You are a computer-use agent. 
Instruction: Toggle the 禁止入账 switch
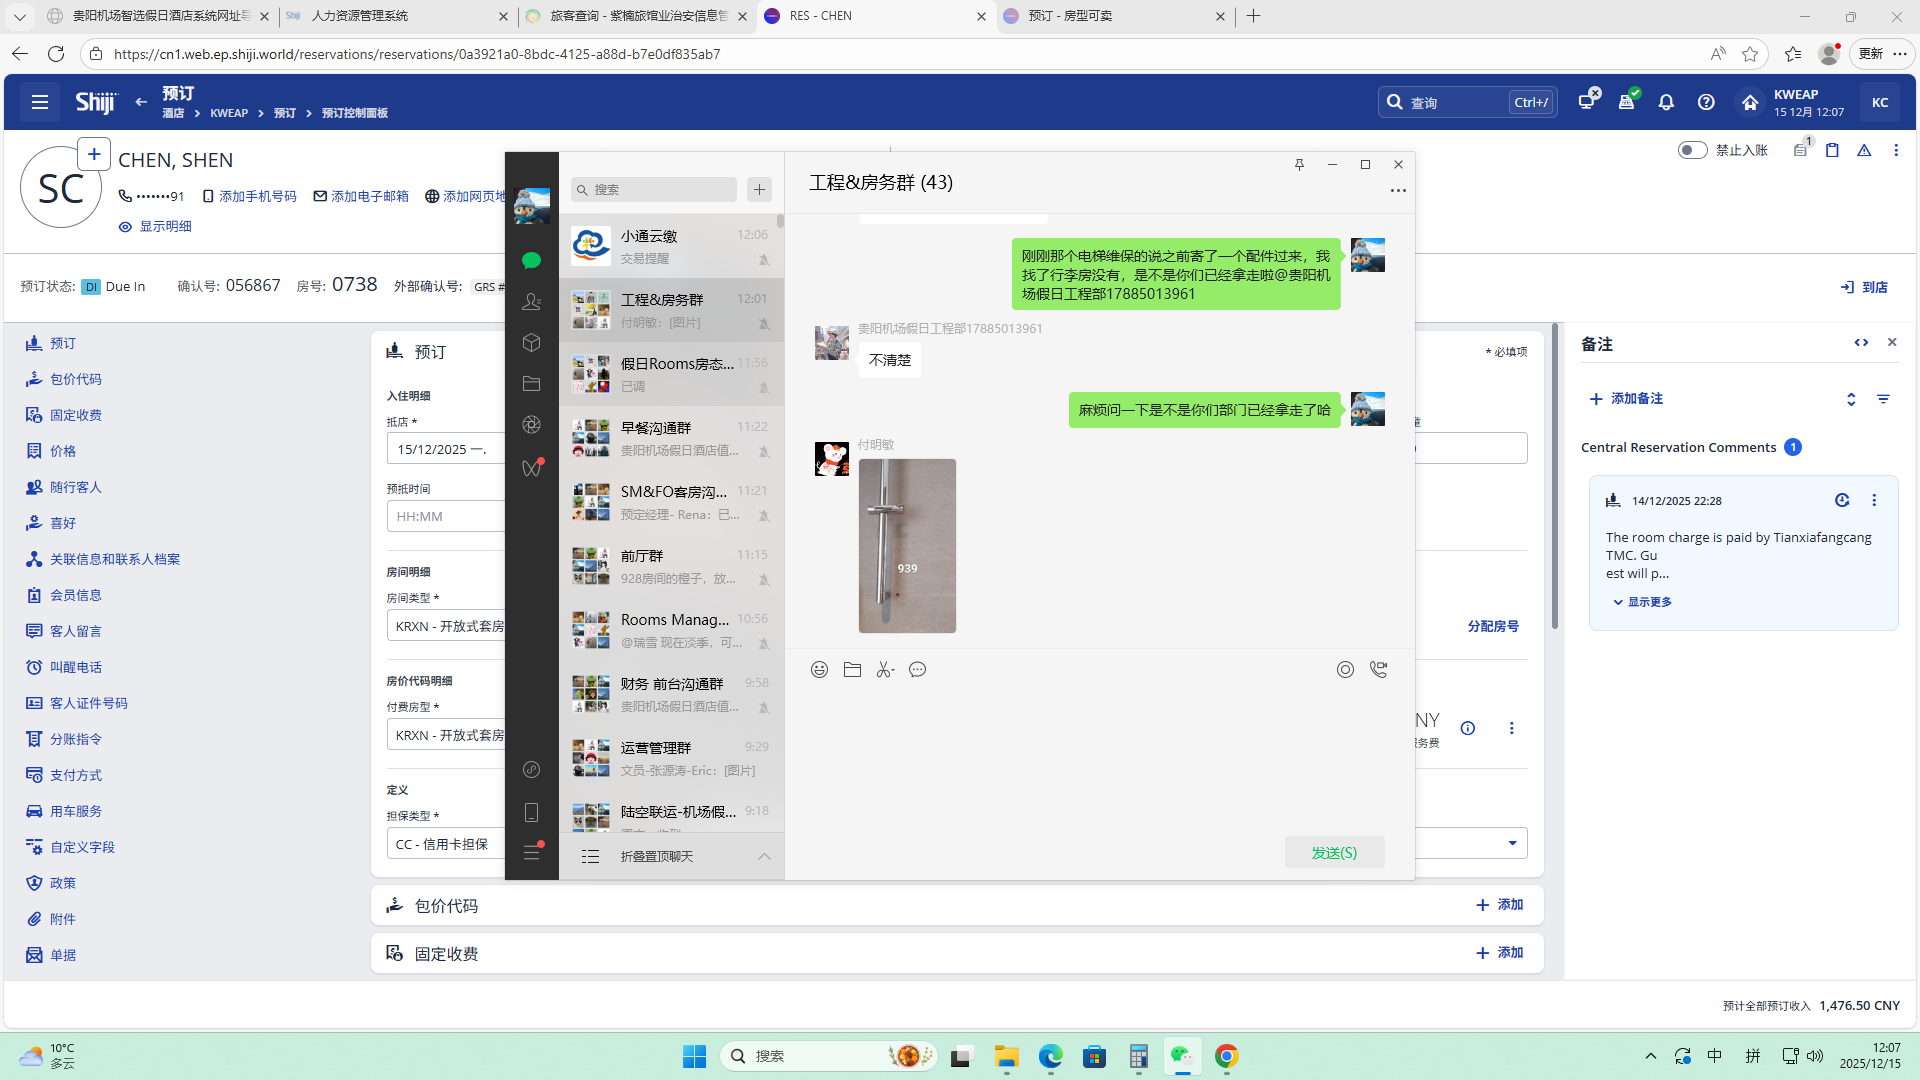pos(1692,150)
